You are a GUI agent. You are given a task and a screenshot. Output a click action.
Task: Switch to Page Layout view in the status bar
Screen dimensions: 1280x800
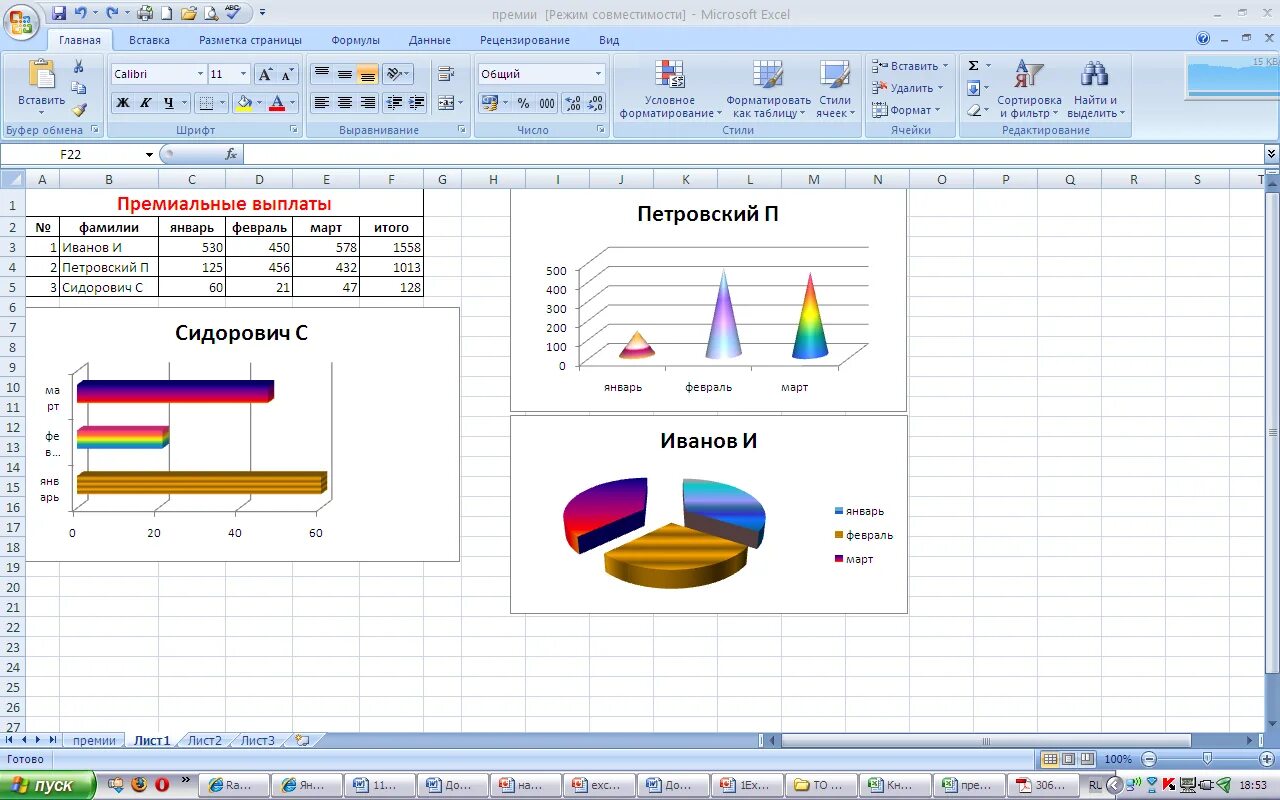pos(1068,759)
